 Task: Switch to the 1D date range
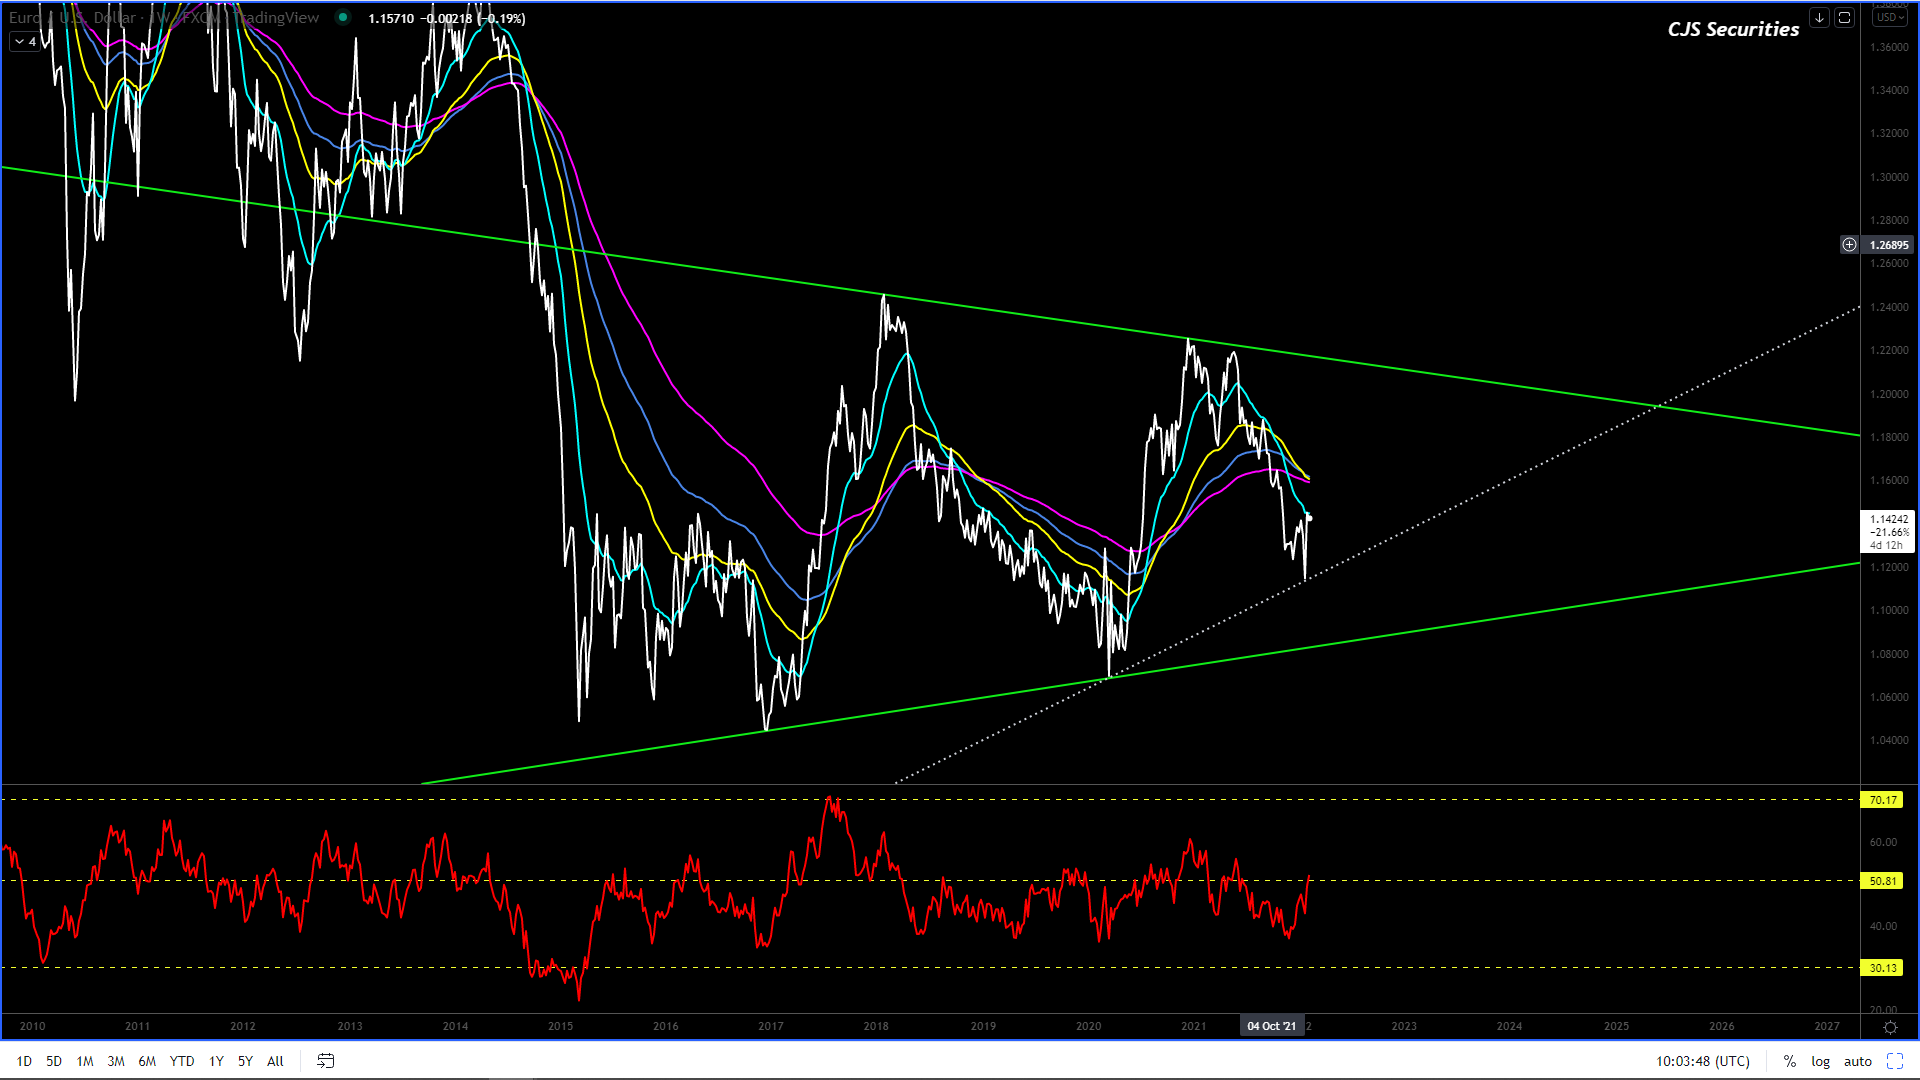click(x=24, y=1061)
